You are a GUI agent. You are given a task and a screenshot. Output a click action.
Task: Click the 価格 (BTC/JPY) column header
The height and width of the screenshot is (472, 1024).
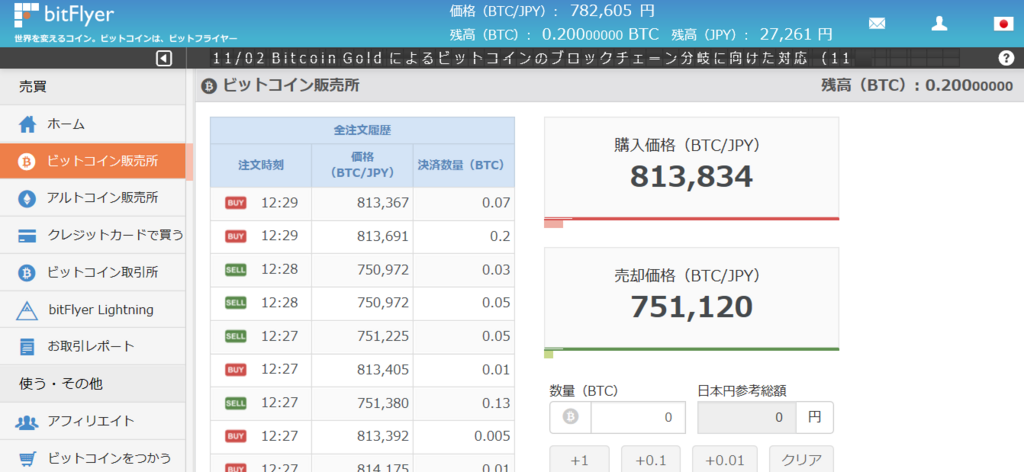click(362, 166)
